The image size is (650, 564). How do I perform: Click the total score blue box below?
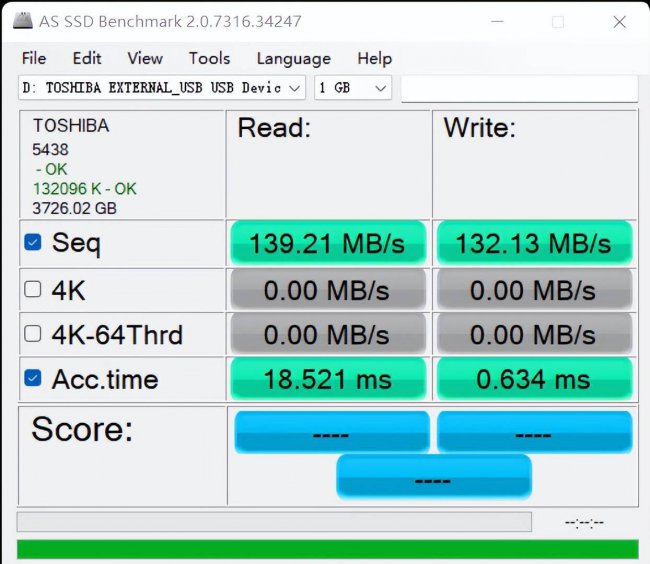(434, 476)
